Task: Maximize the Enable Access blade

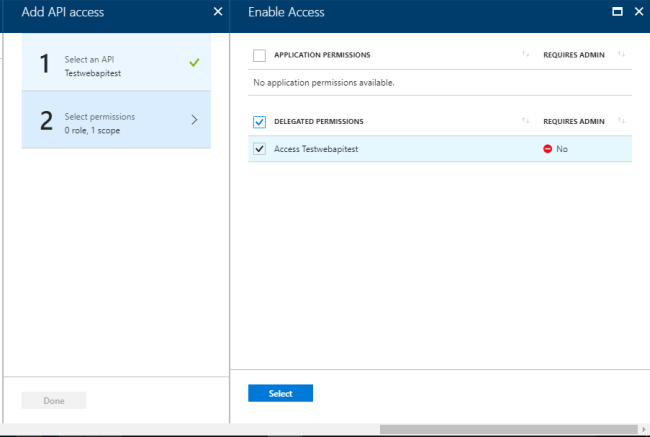Action: pyautogui.click(x=617, y=12)
